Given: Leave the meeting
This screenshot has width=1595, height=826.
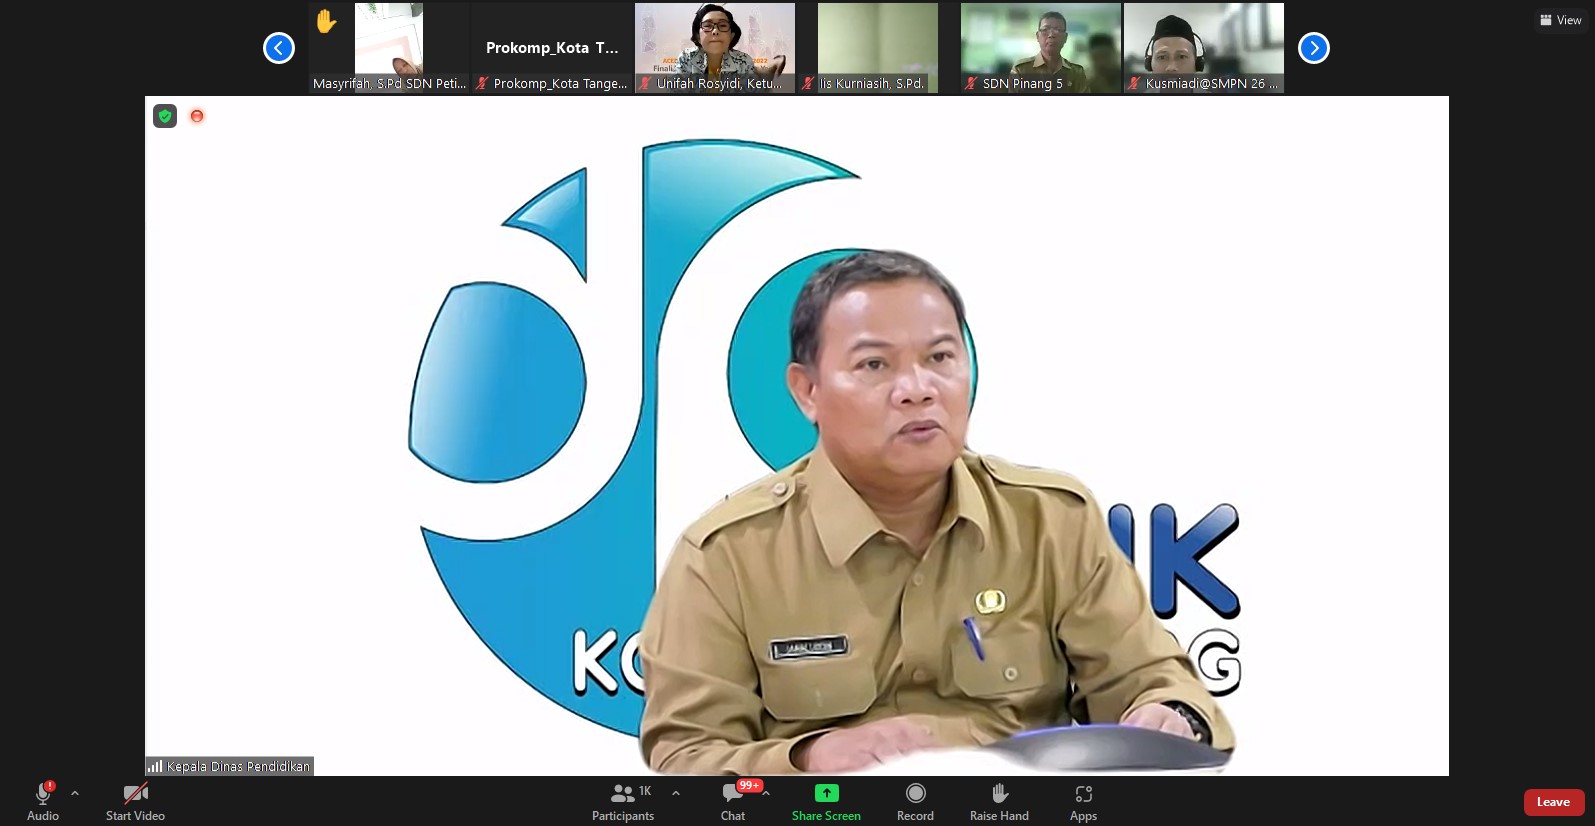Looking at the screenshot, I should coord(1553,802).
